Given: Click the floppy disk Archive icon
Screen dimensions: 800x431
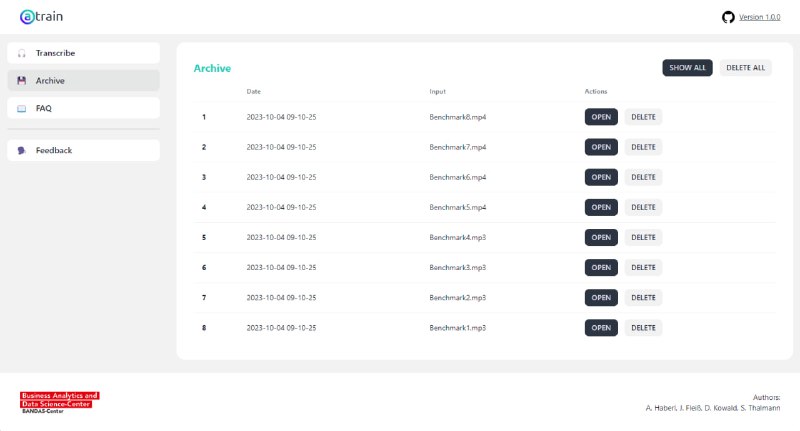Looking at the screenshot, I should point(21,81).
